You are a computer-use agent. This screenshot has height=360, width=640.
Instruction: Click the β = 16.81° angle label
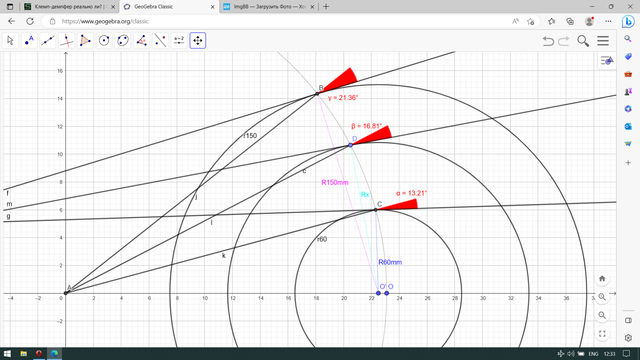point(367,126)
